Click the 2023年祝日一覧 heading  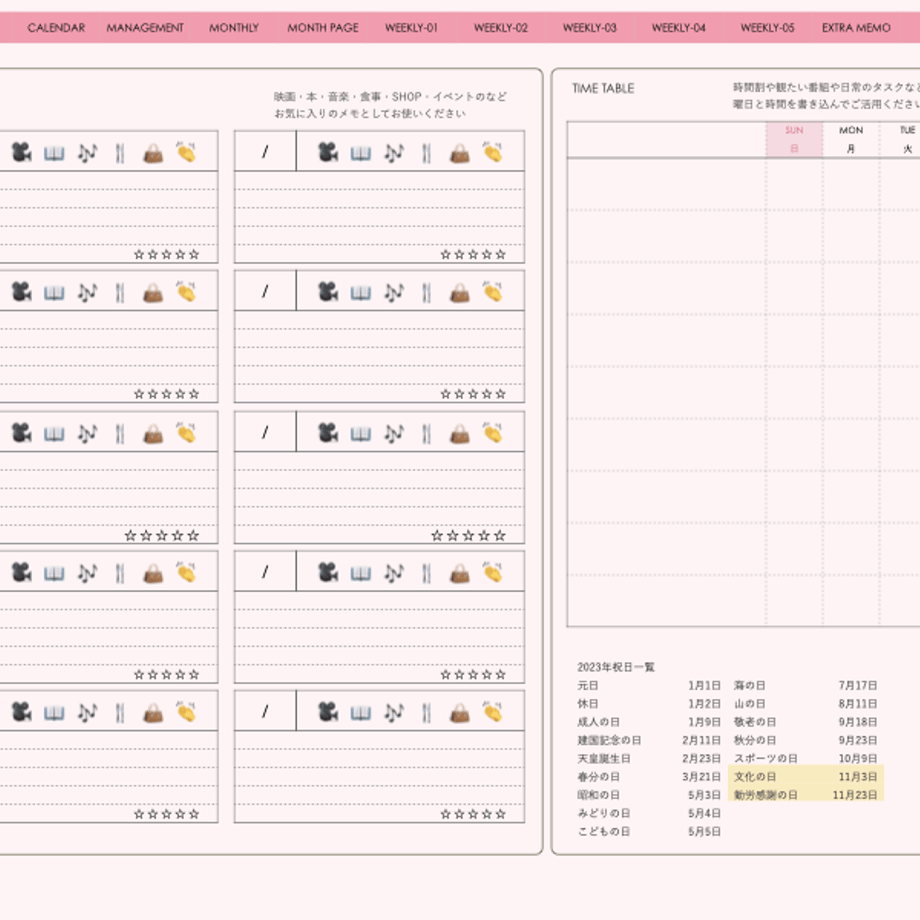click(x=616, y=667)
